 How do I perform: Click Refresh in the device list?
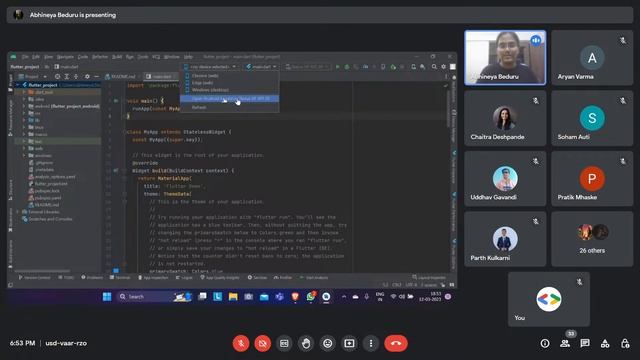pos(230,107)
